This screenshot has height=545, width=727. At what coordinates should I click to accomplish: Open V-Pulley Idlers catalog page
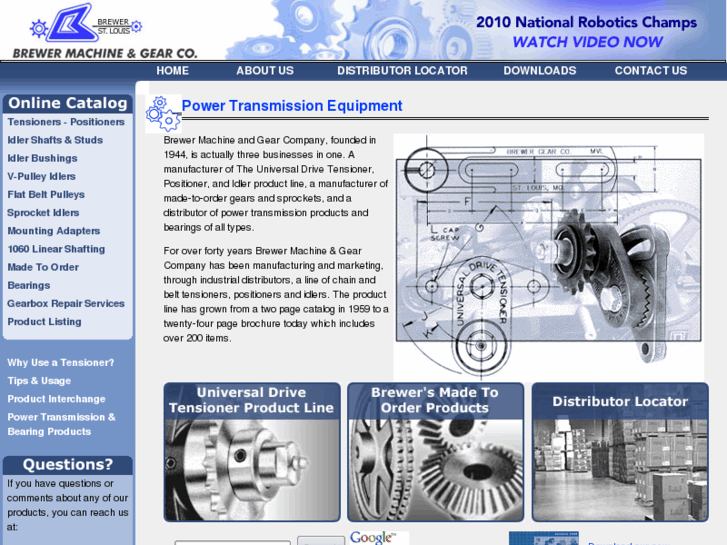click(x=41, y=176)
